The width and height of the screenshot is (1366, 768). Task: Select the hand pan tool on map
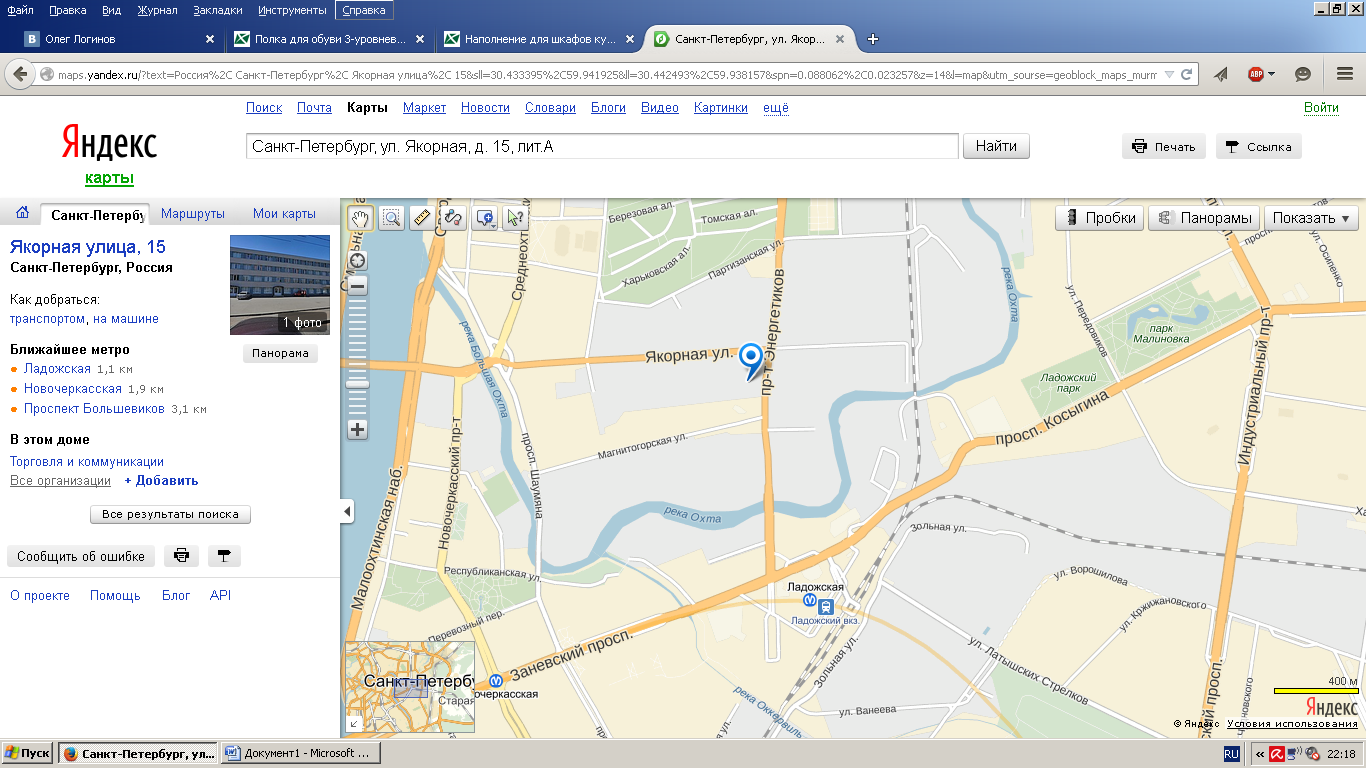click(360, 218)
